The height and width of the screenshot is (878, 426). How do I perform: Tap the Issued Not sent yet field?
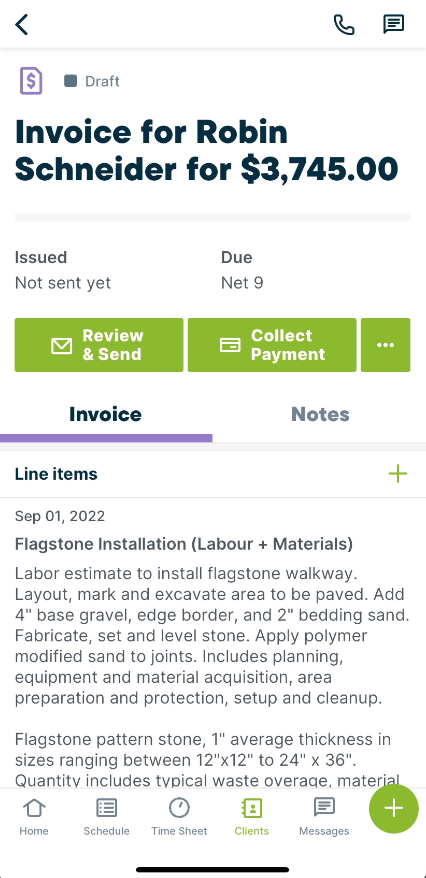coord(63,270)
